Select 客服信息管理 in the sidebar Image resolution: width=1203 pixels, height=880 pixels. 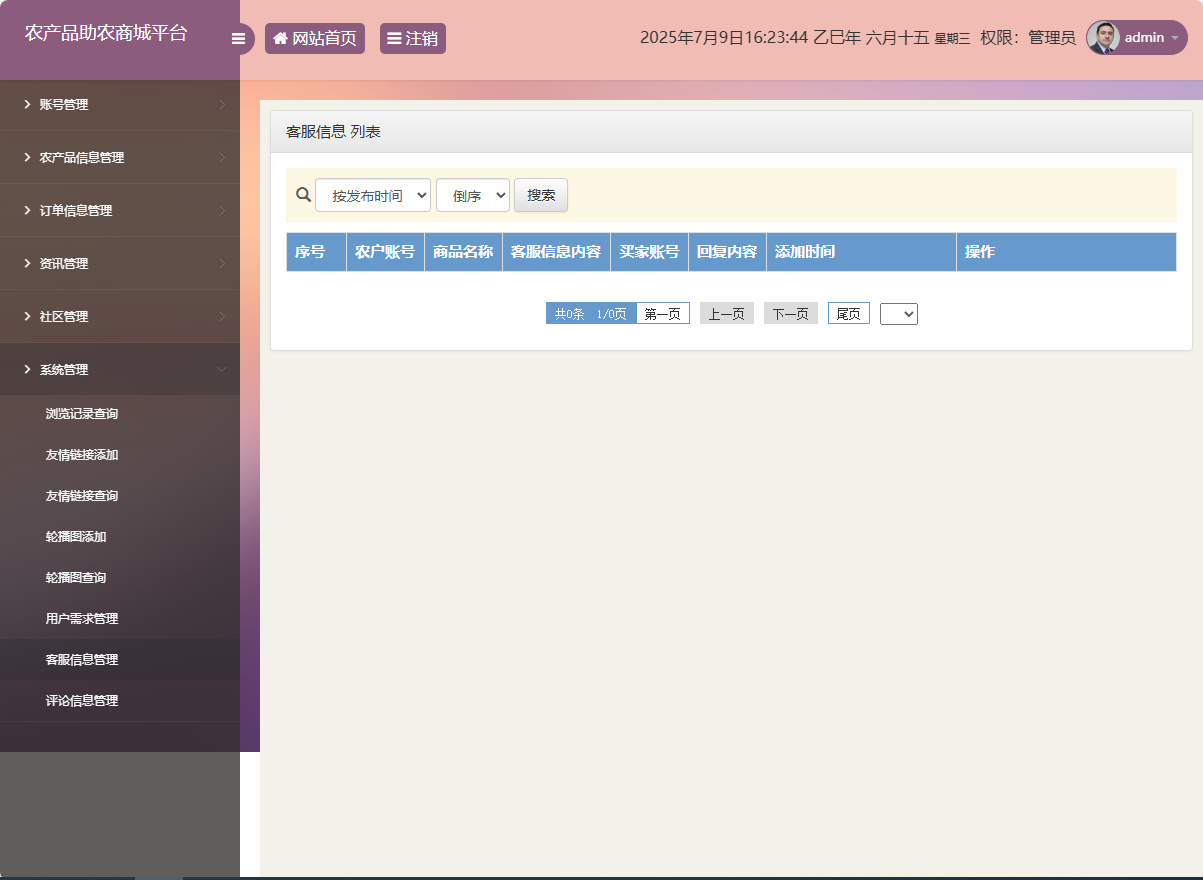coord(81,659)
